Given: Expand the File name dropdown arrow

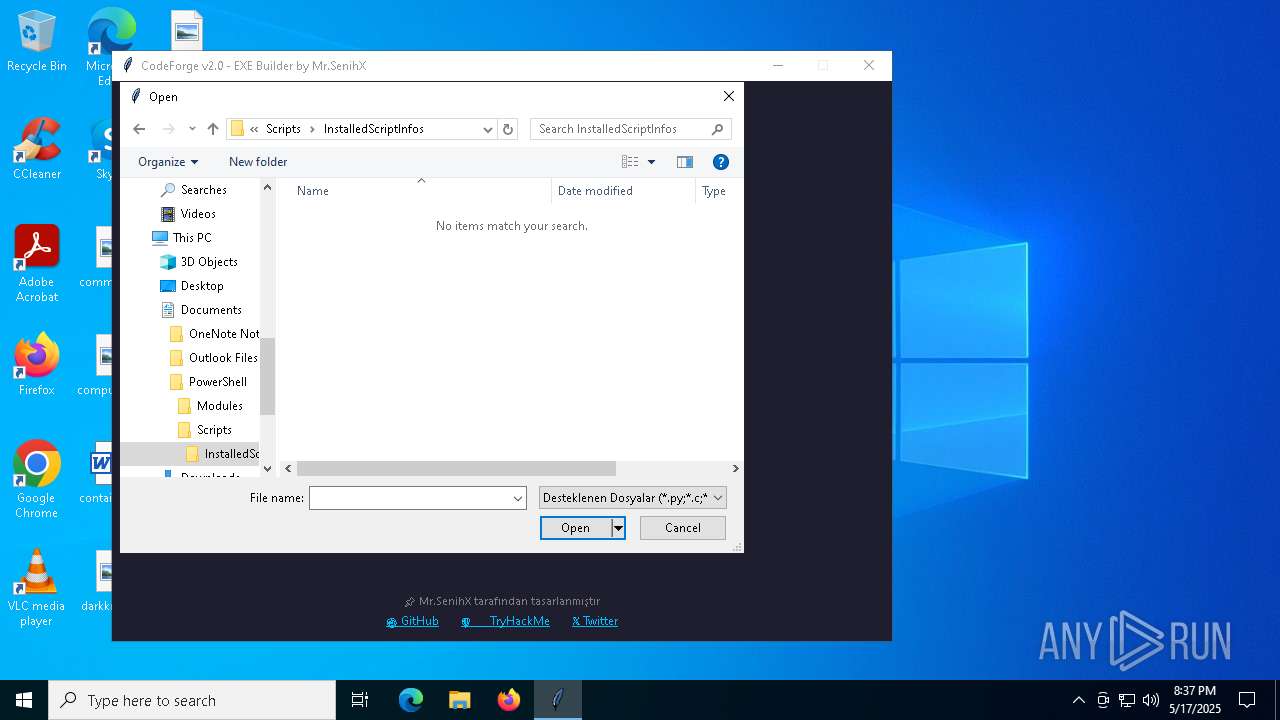Looking at the screenshot, I should pyautogui.click(x=518, y=498).
